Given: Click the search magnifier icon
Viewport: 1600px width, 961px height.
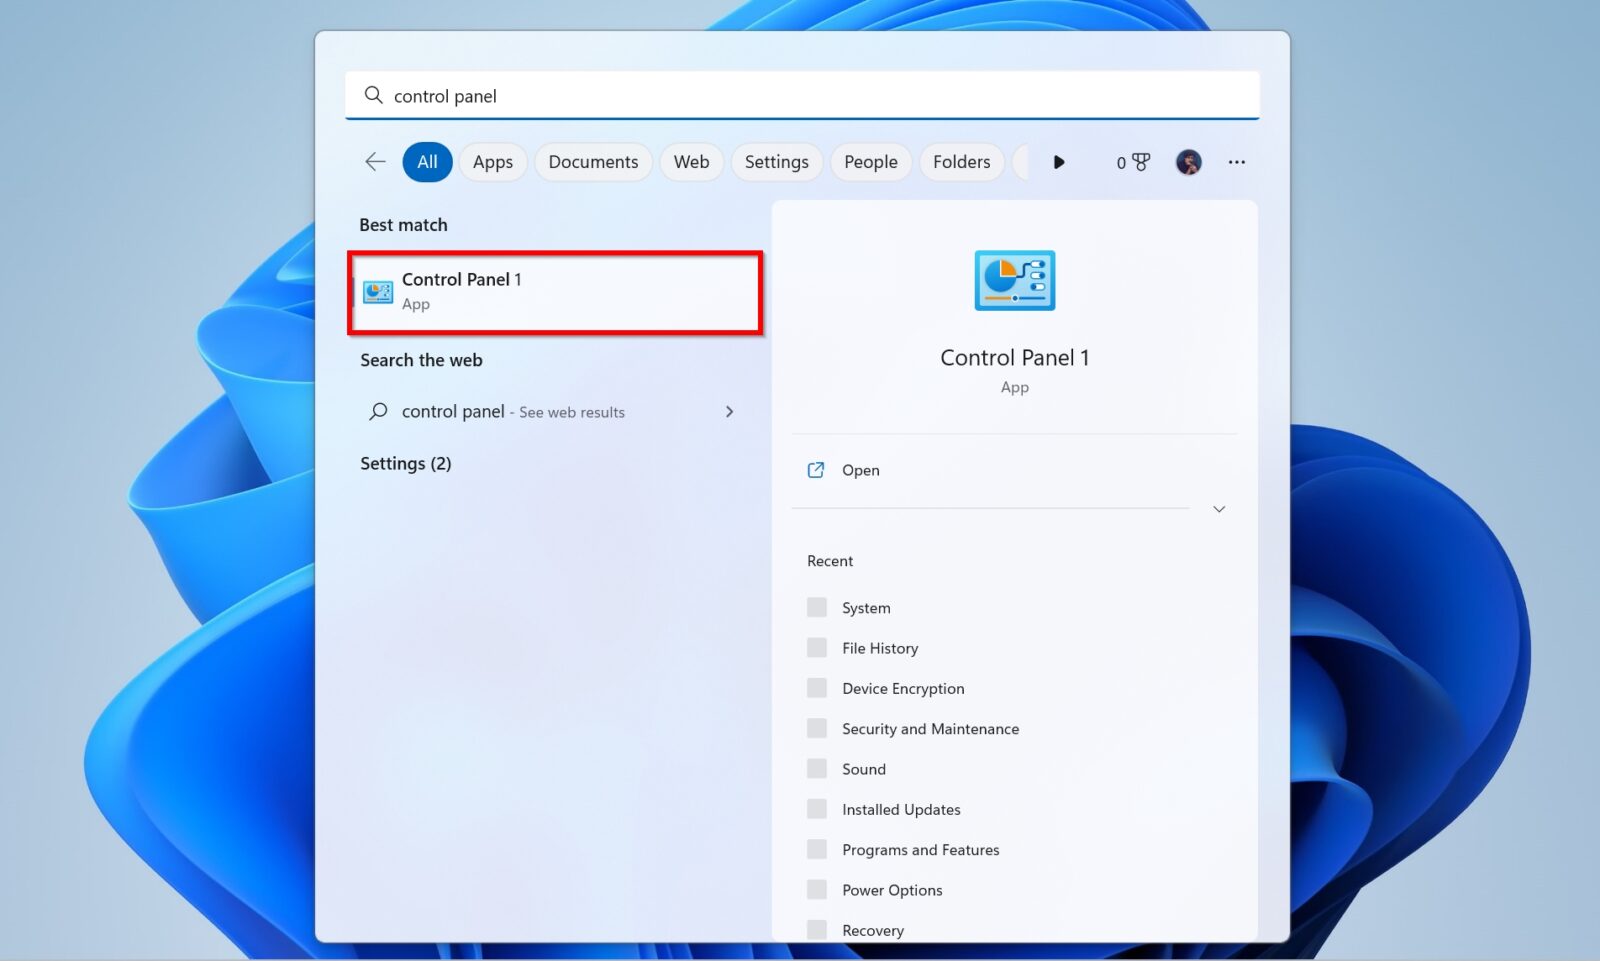Looking at the screenshot, I should [373, 95].
